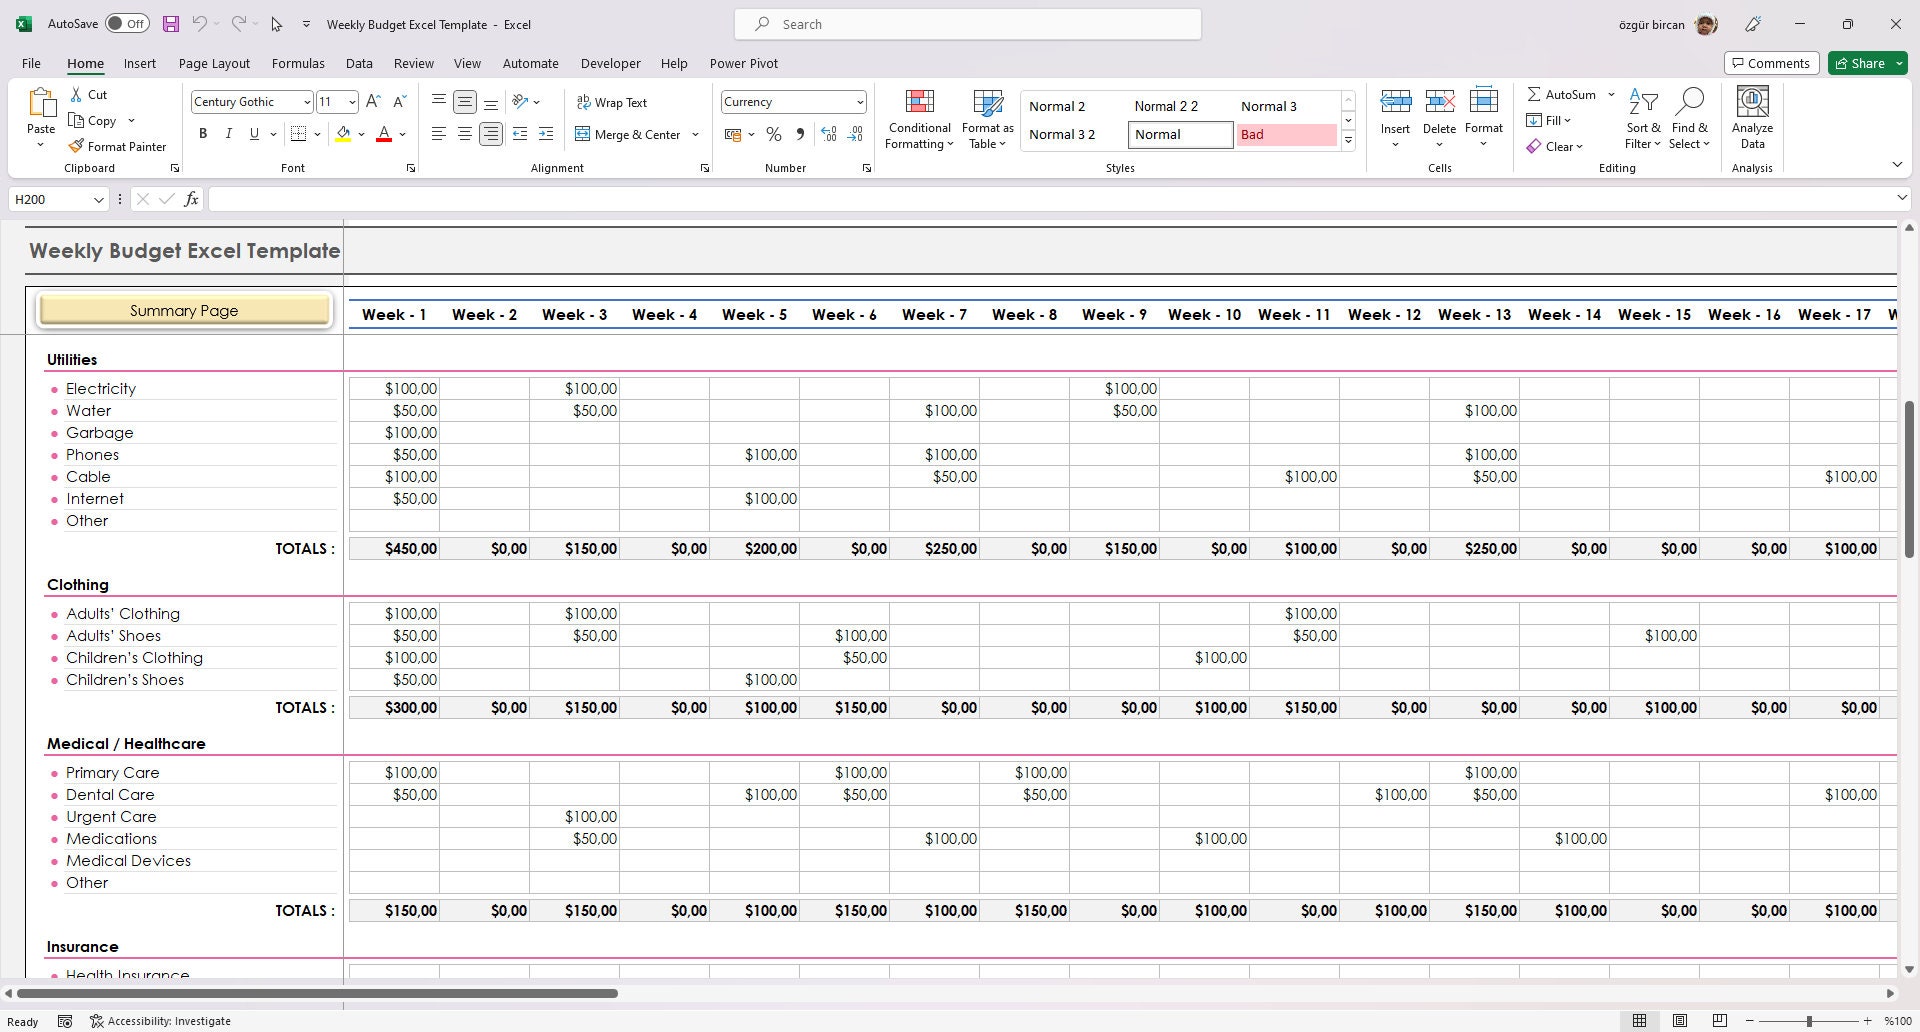
Task: Toggle Align Right
Action: point(490,134)
